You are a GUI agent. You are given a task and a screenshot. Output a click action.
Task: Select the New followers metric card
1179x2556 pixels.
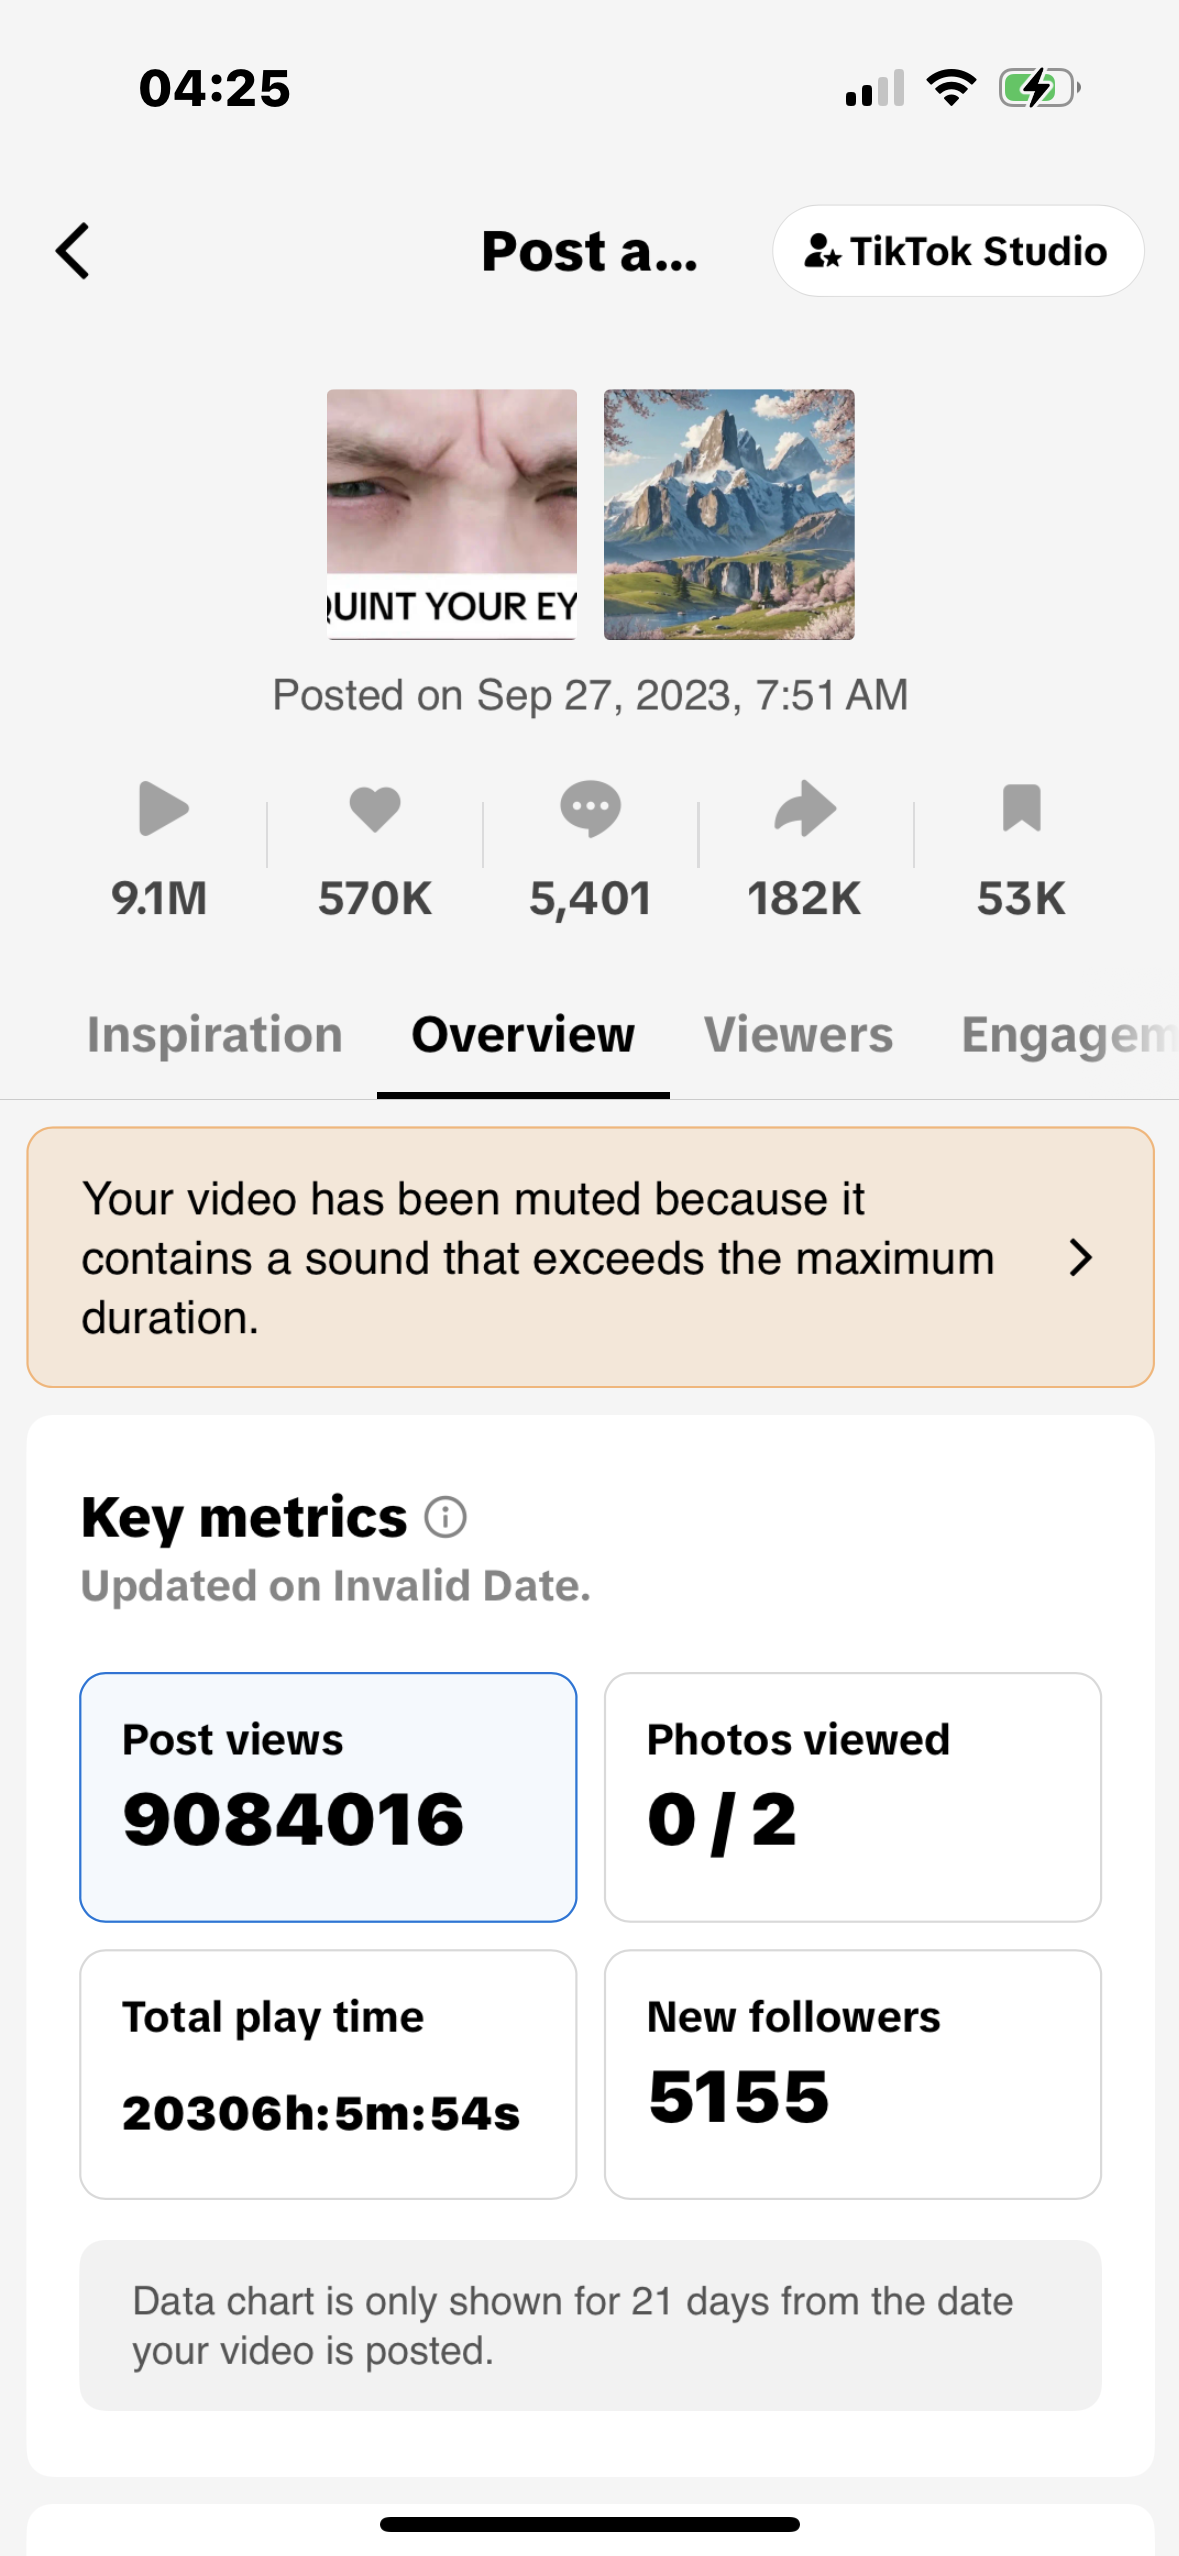point(852,2074)
